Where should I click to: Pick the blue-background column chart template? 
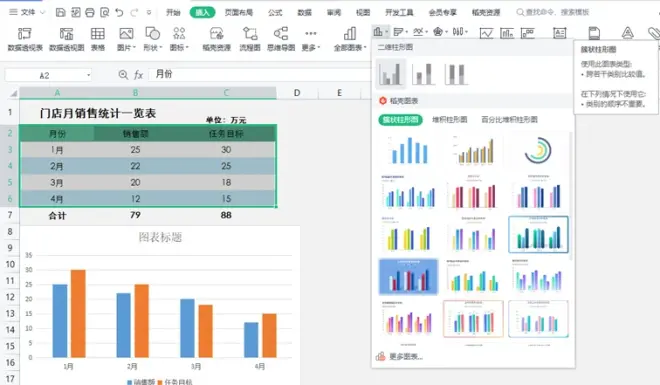pyautogui.click(x=408, y=276)
